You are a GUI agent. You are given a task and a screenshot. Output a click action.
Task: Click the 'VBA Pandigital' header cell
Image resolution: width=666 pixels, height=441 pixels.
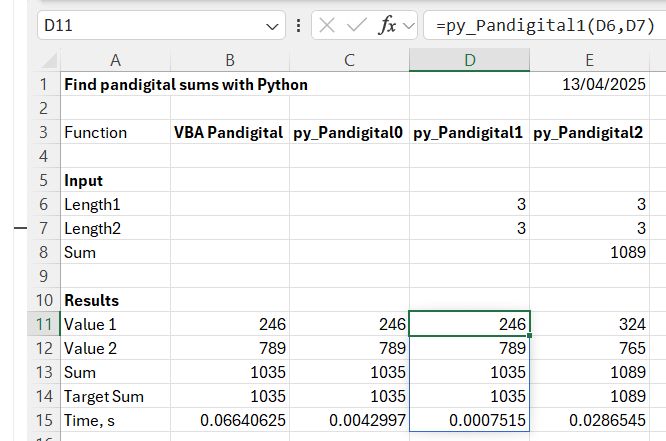point(230,132)
